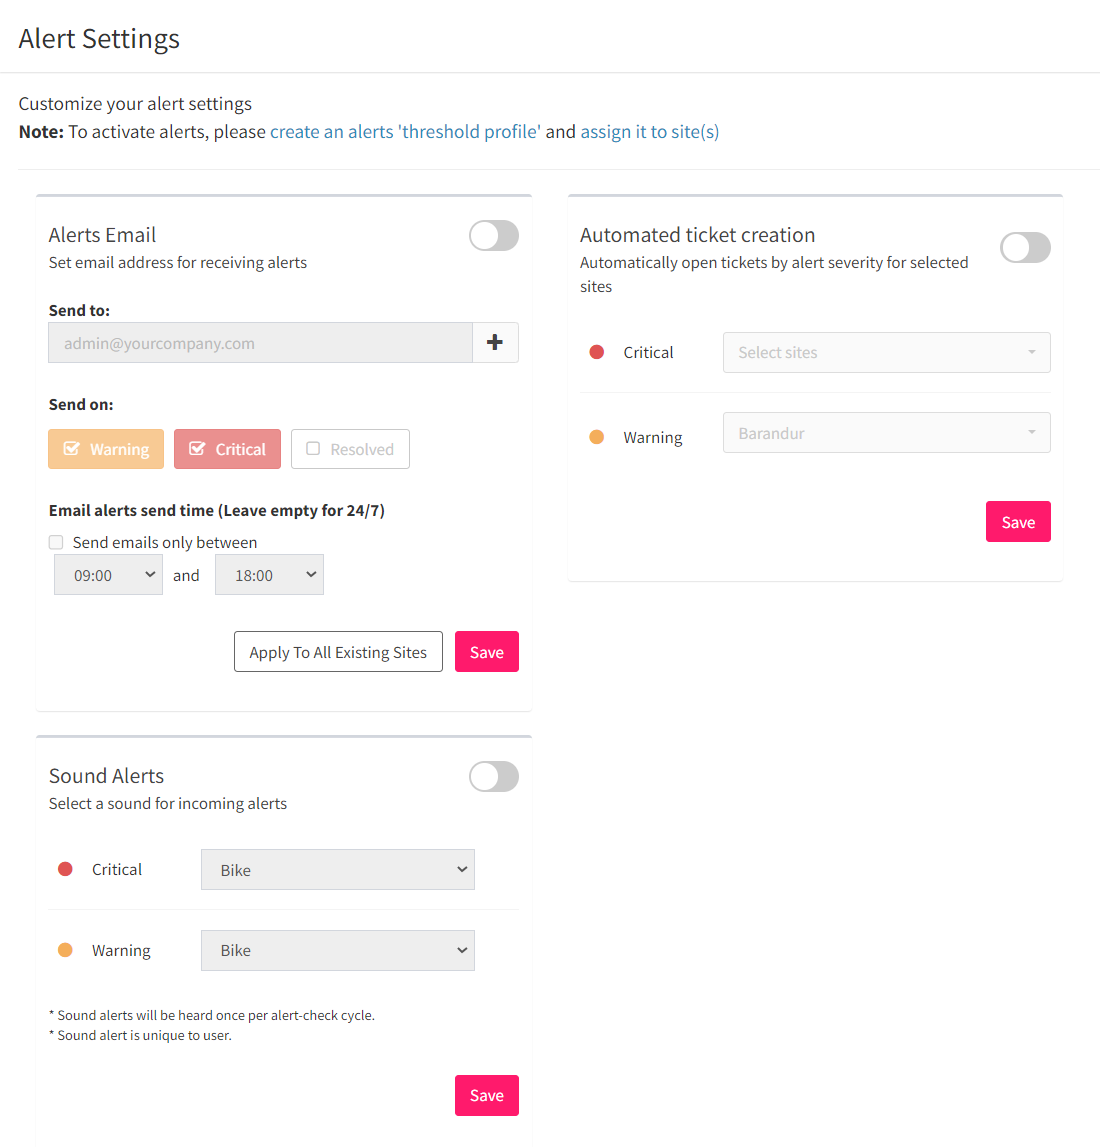Click the admin@yourcompany.com email field
This screenshot has width=1100, height=1147.
pos(260,342)
